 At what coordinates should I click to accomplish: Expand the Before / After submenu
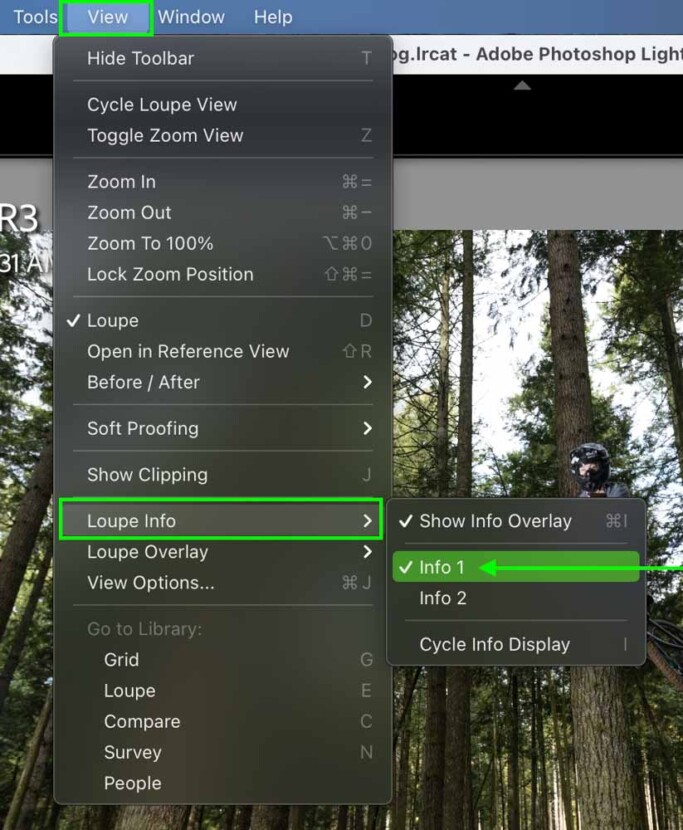(x=223, y=382)
